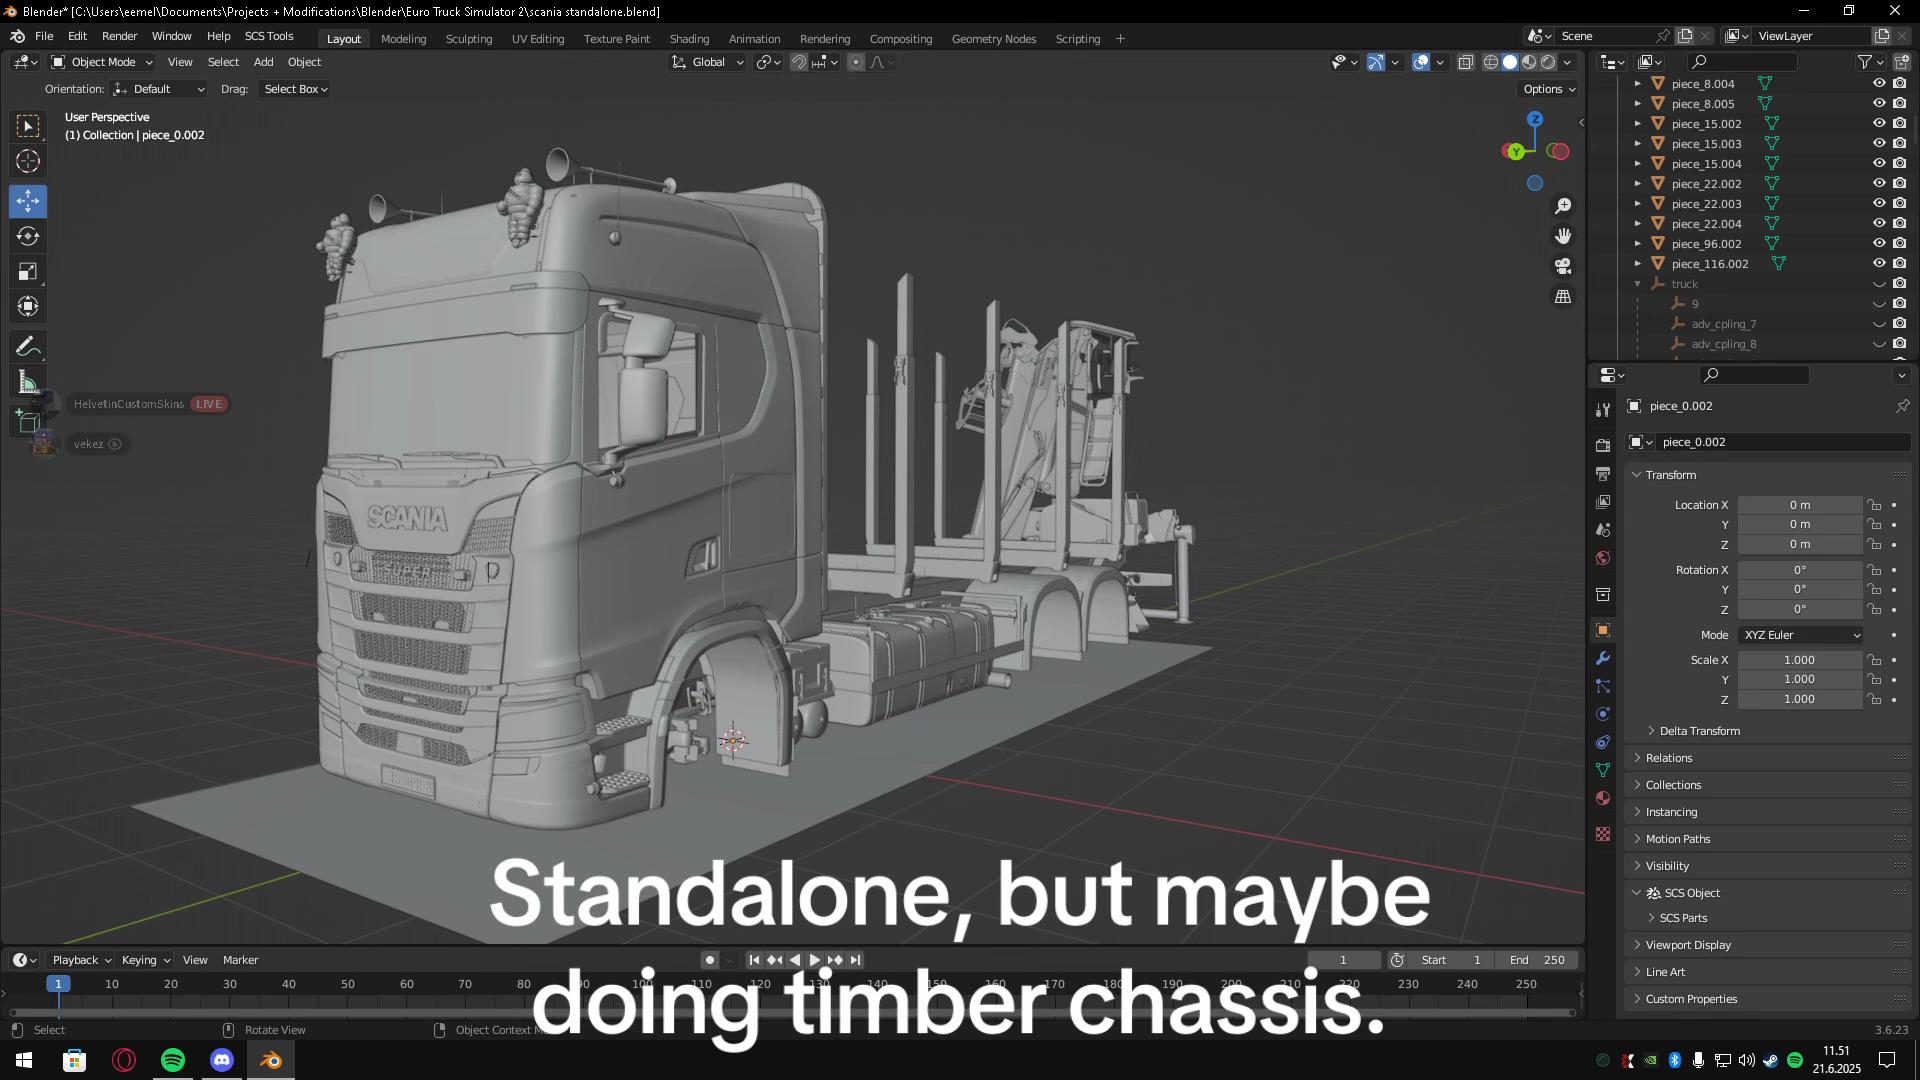Collapse the SCS Object panel

point(1637,893)
